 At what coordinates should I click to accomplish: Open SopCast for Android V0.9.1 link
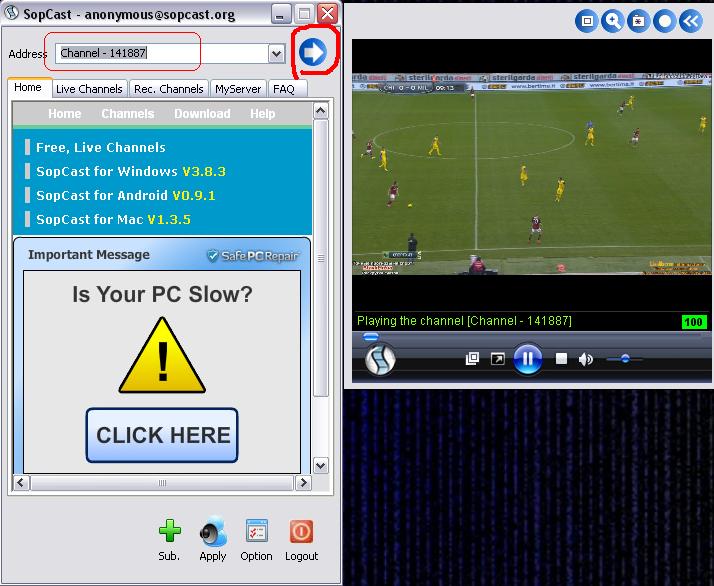click(x=125, y=196)
